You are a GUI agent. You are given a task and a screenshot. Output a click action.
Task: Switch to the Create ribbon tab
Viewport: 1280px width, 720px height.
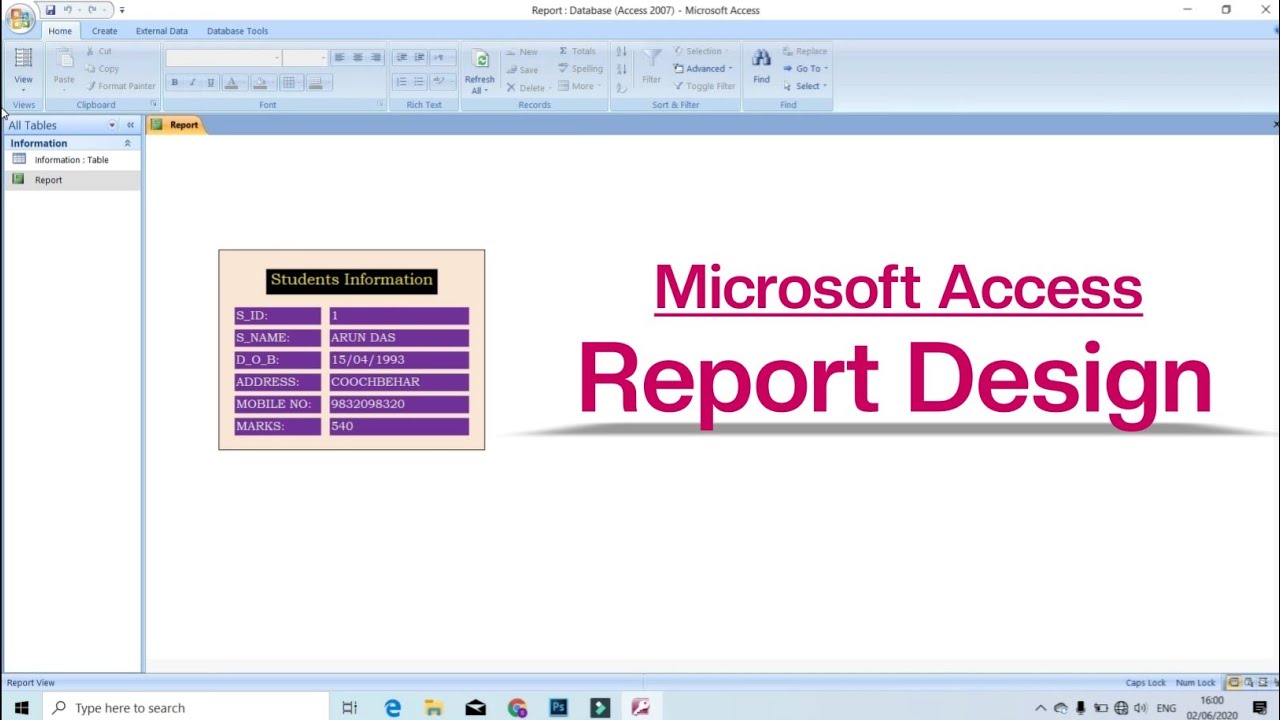point(104,31)
